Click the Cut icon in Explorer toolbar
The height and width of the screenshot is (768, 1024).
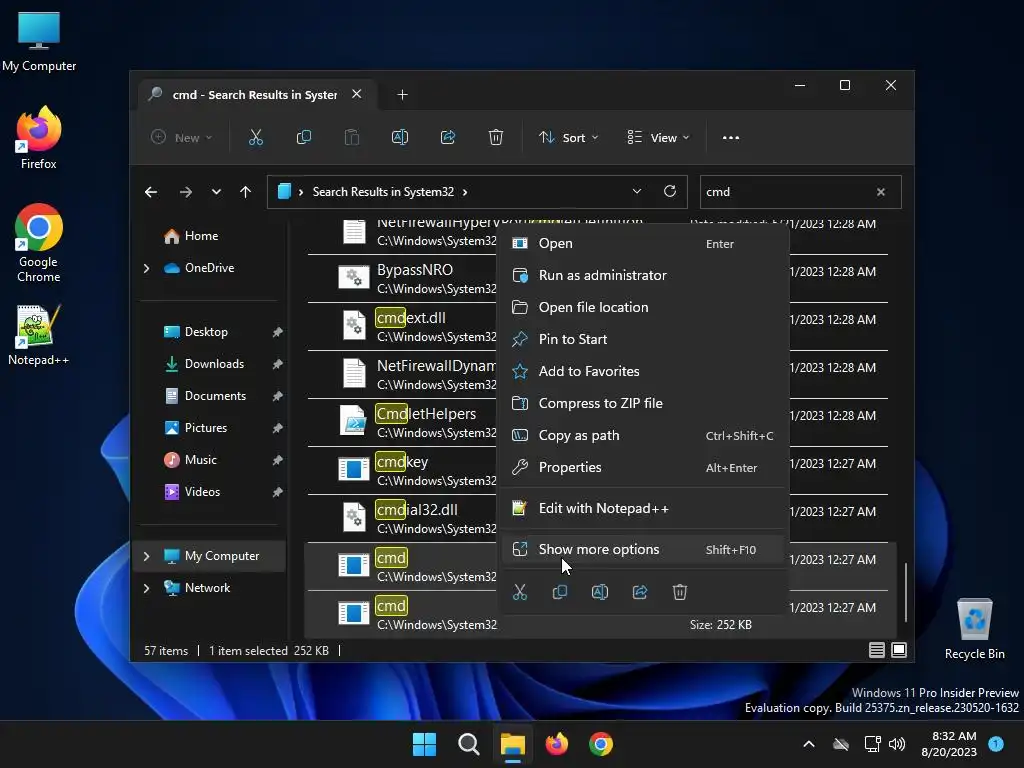(x=255, y=137)
